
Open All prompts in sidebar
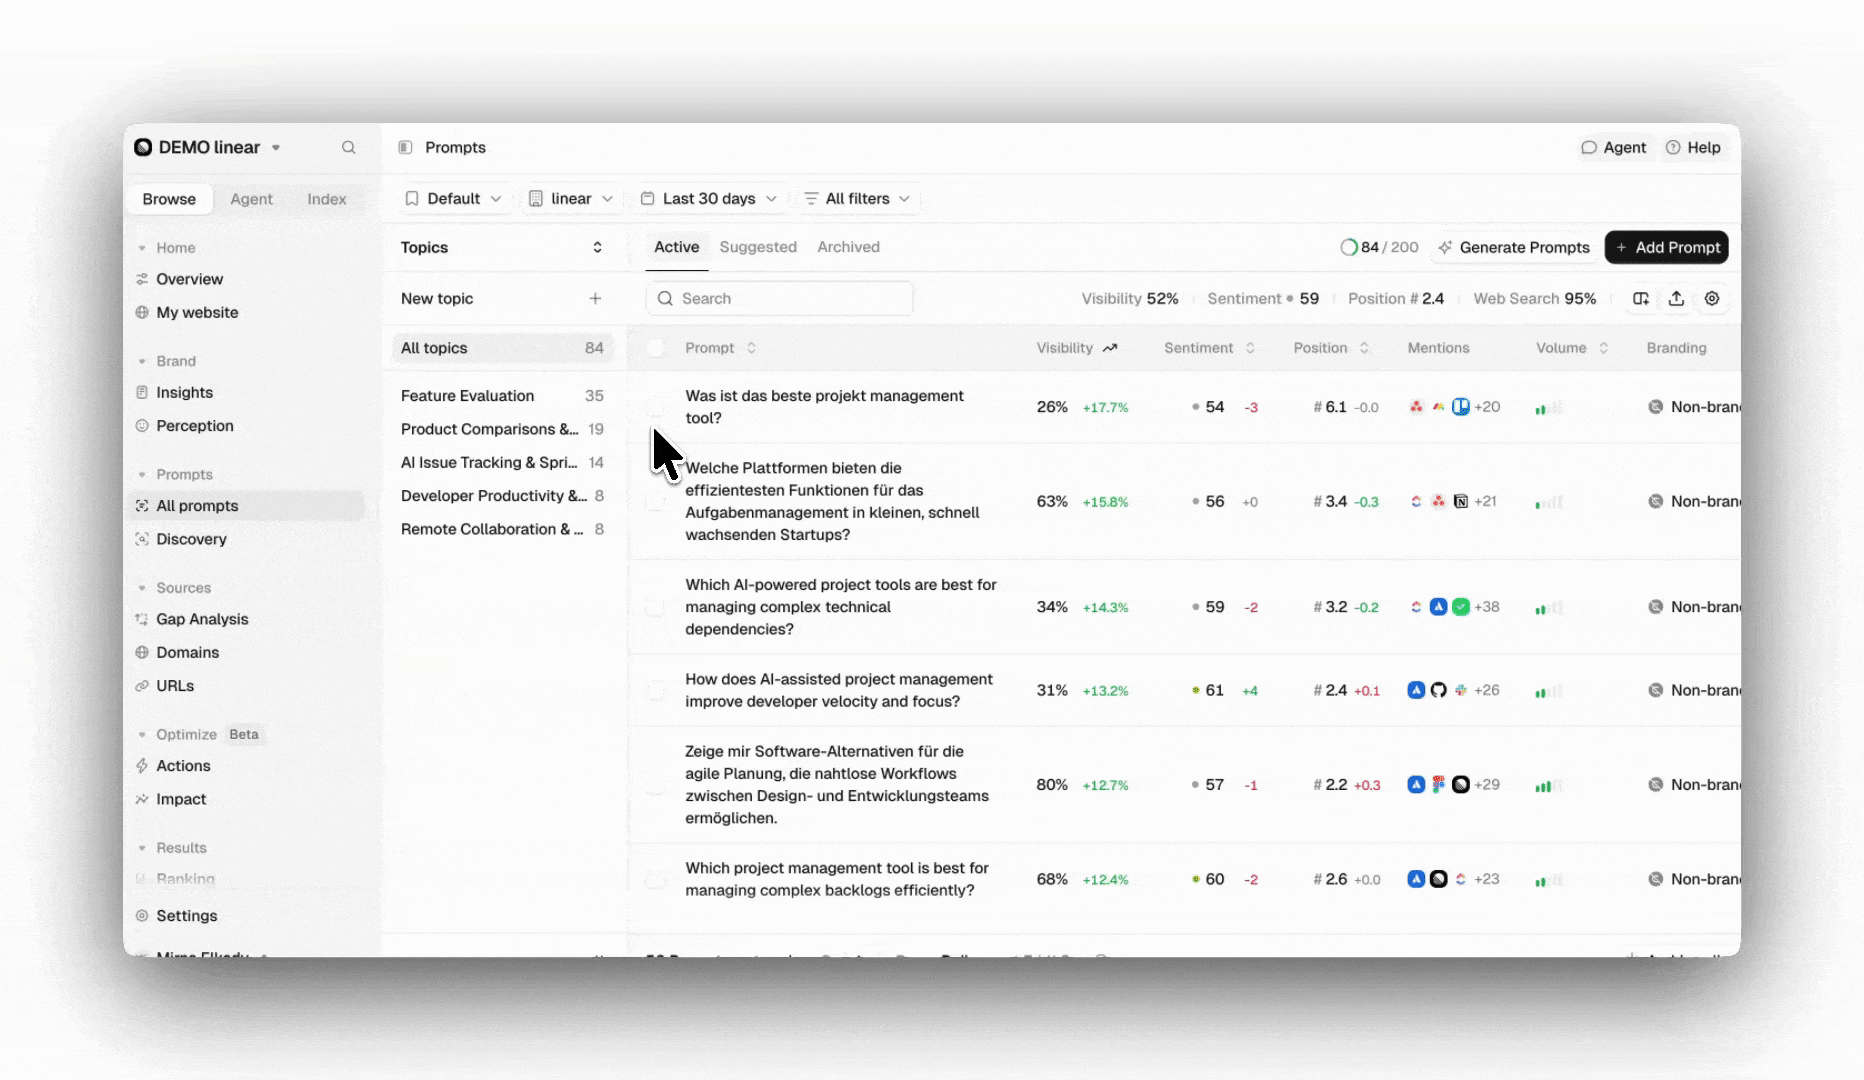[x=246, y=506]
